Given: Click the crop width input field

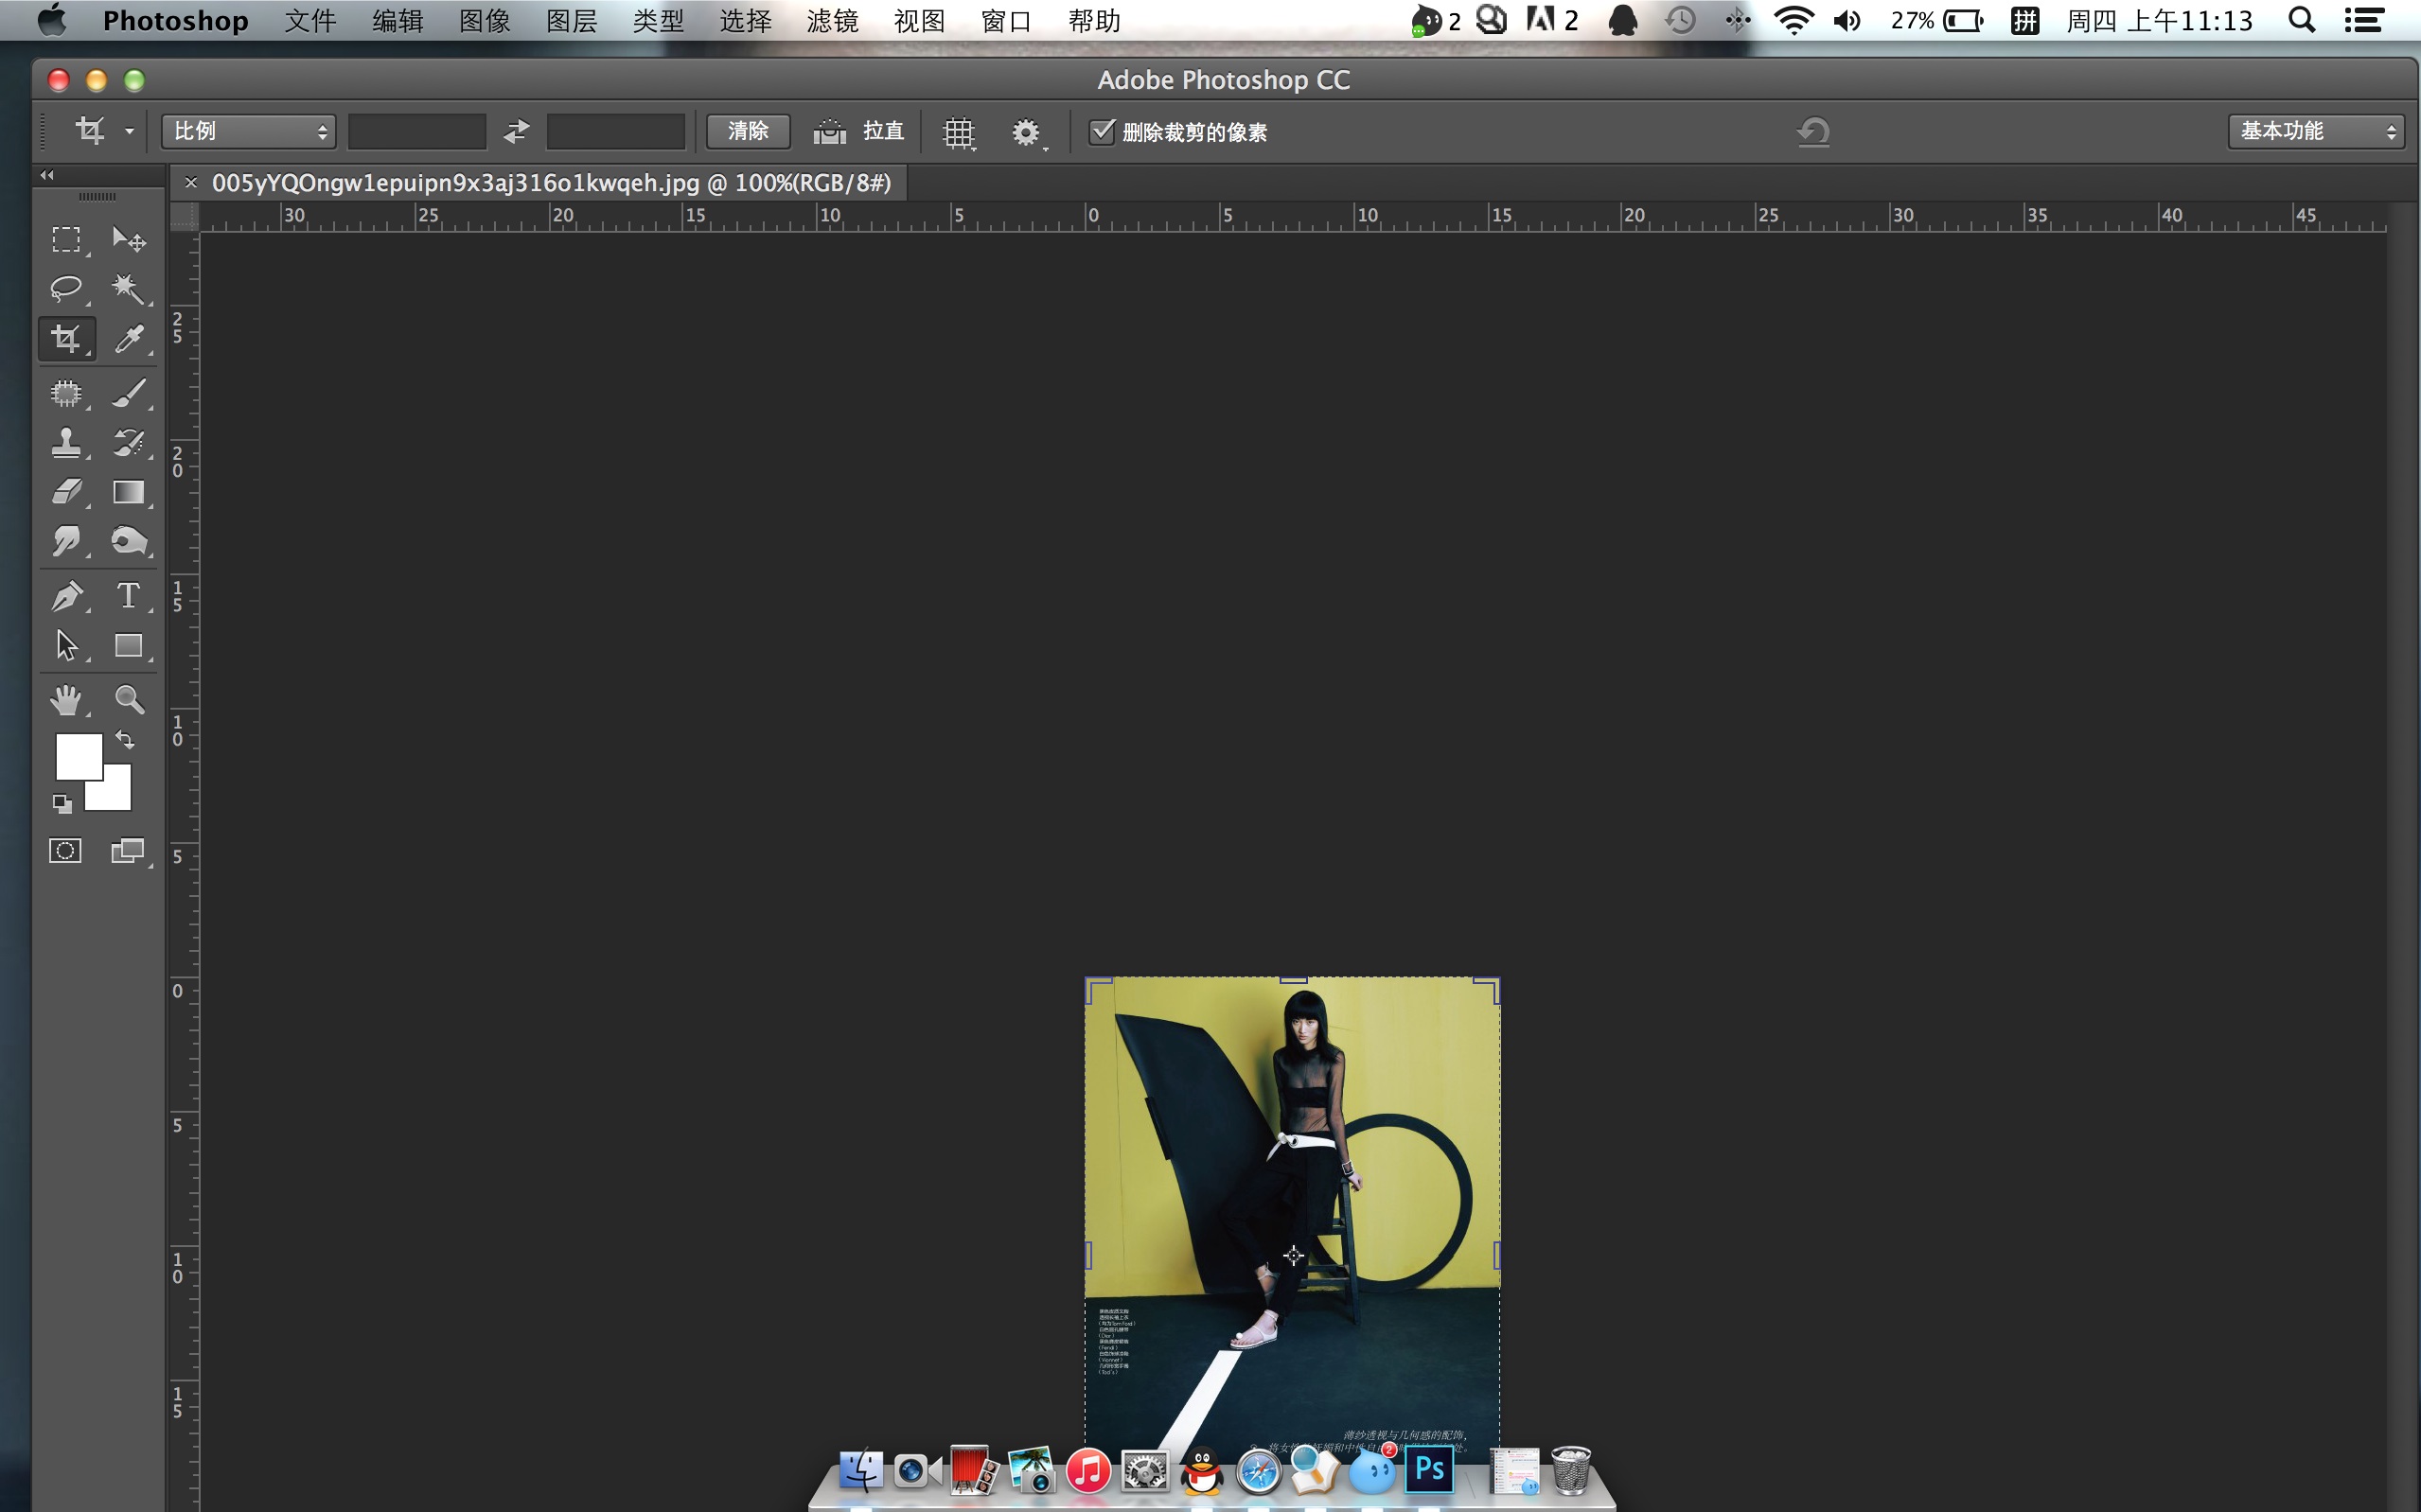Looking at the screenshot, I should pyautogui.click(x=417, y=131).
